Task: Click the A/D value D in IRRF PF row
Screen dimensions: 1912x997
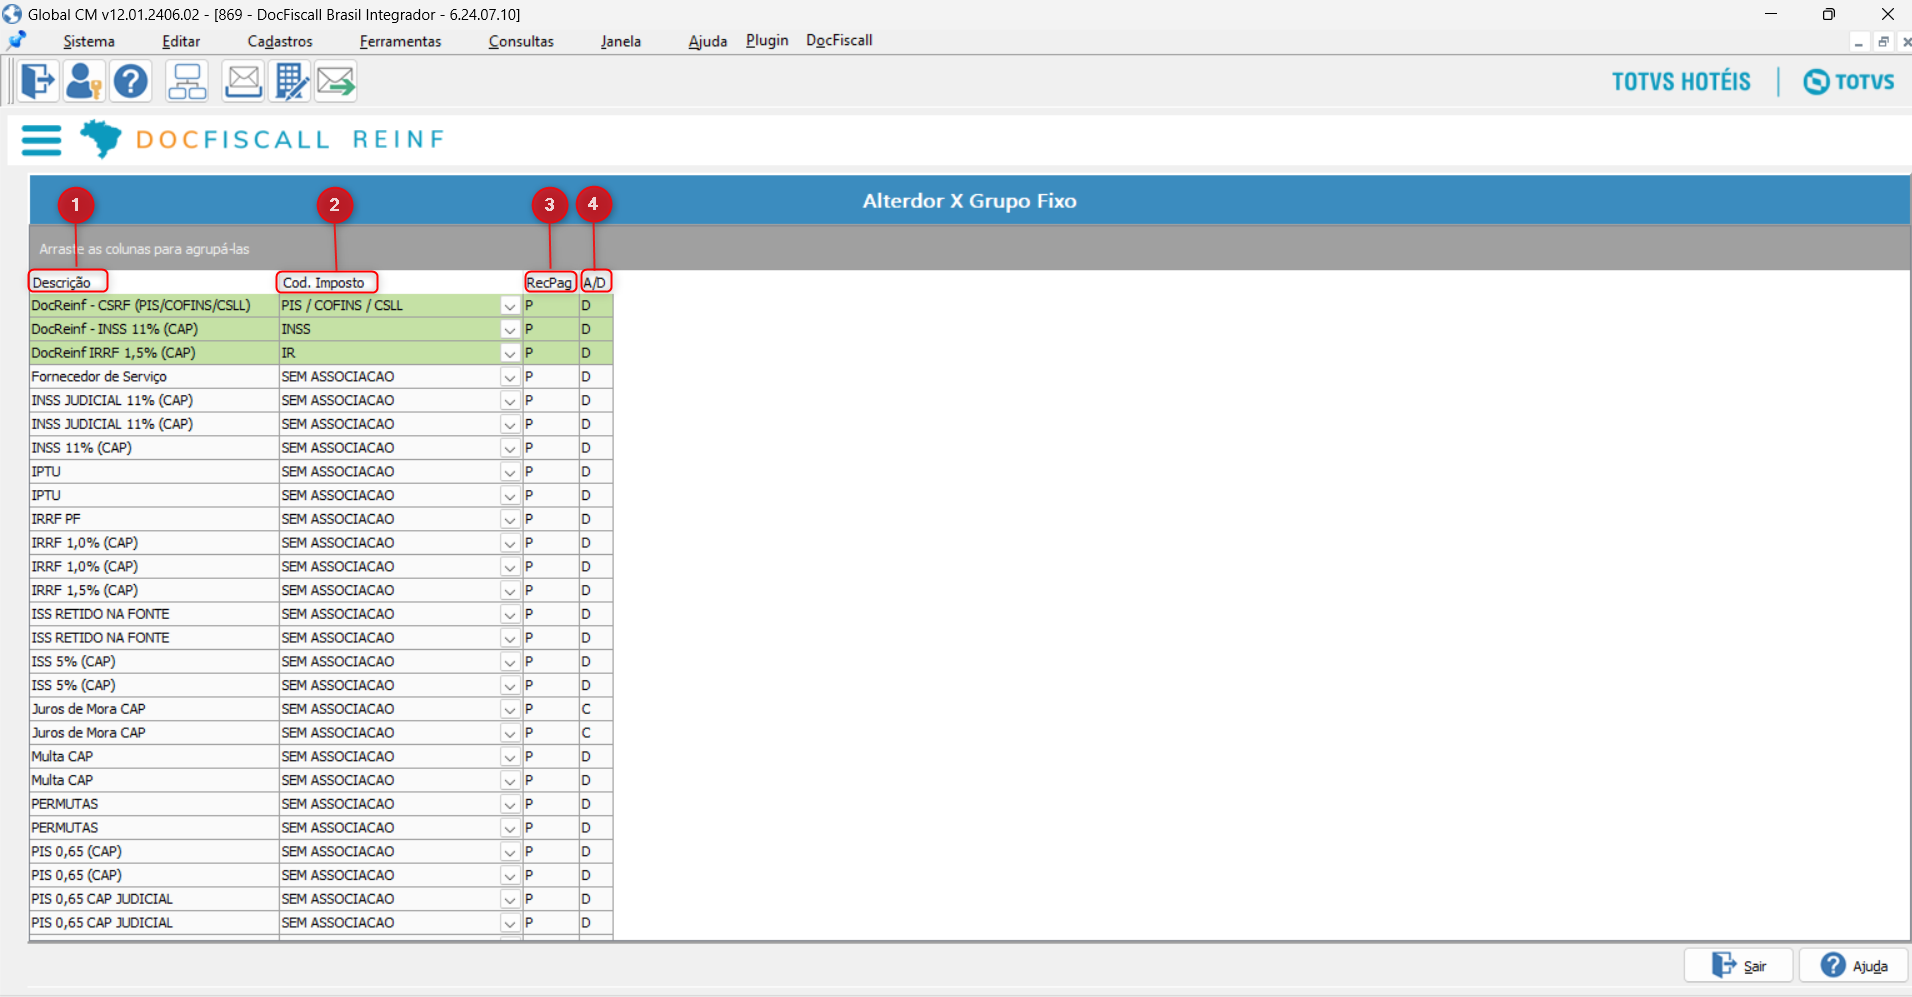Action: click(596, 519)
